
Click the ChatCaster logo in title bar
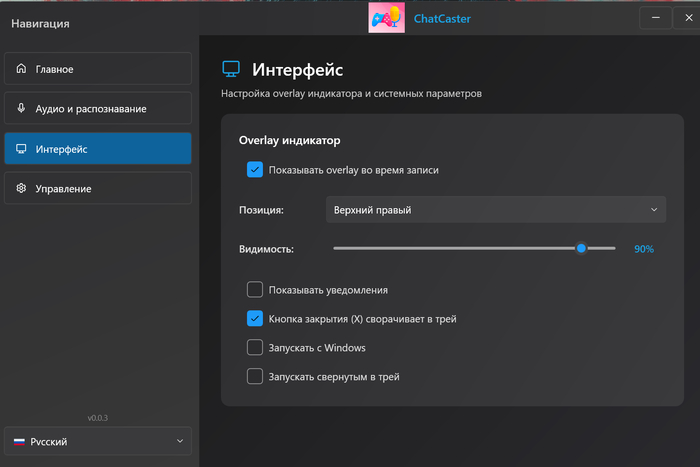pyautogui.click(x=386, y=18)
